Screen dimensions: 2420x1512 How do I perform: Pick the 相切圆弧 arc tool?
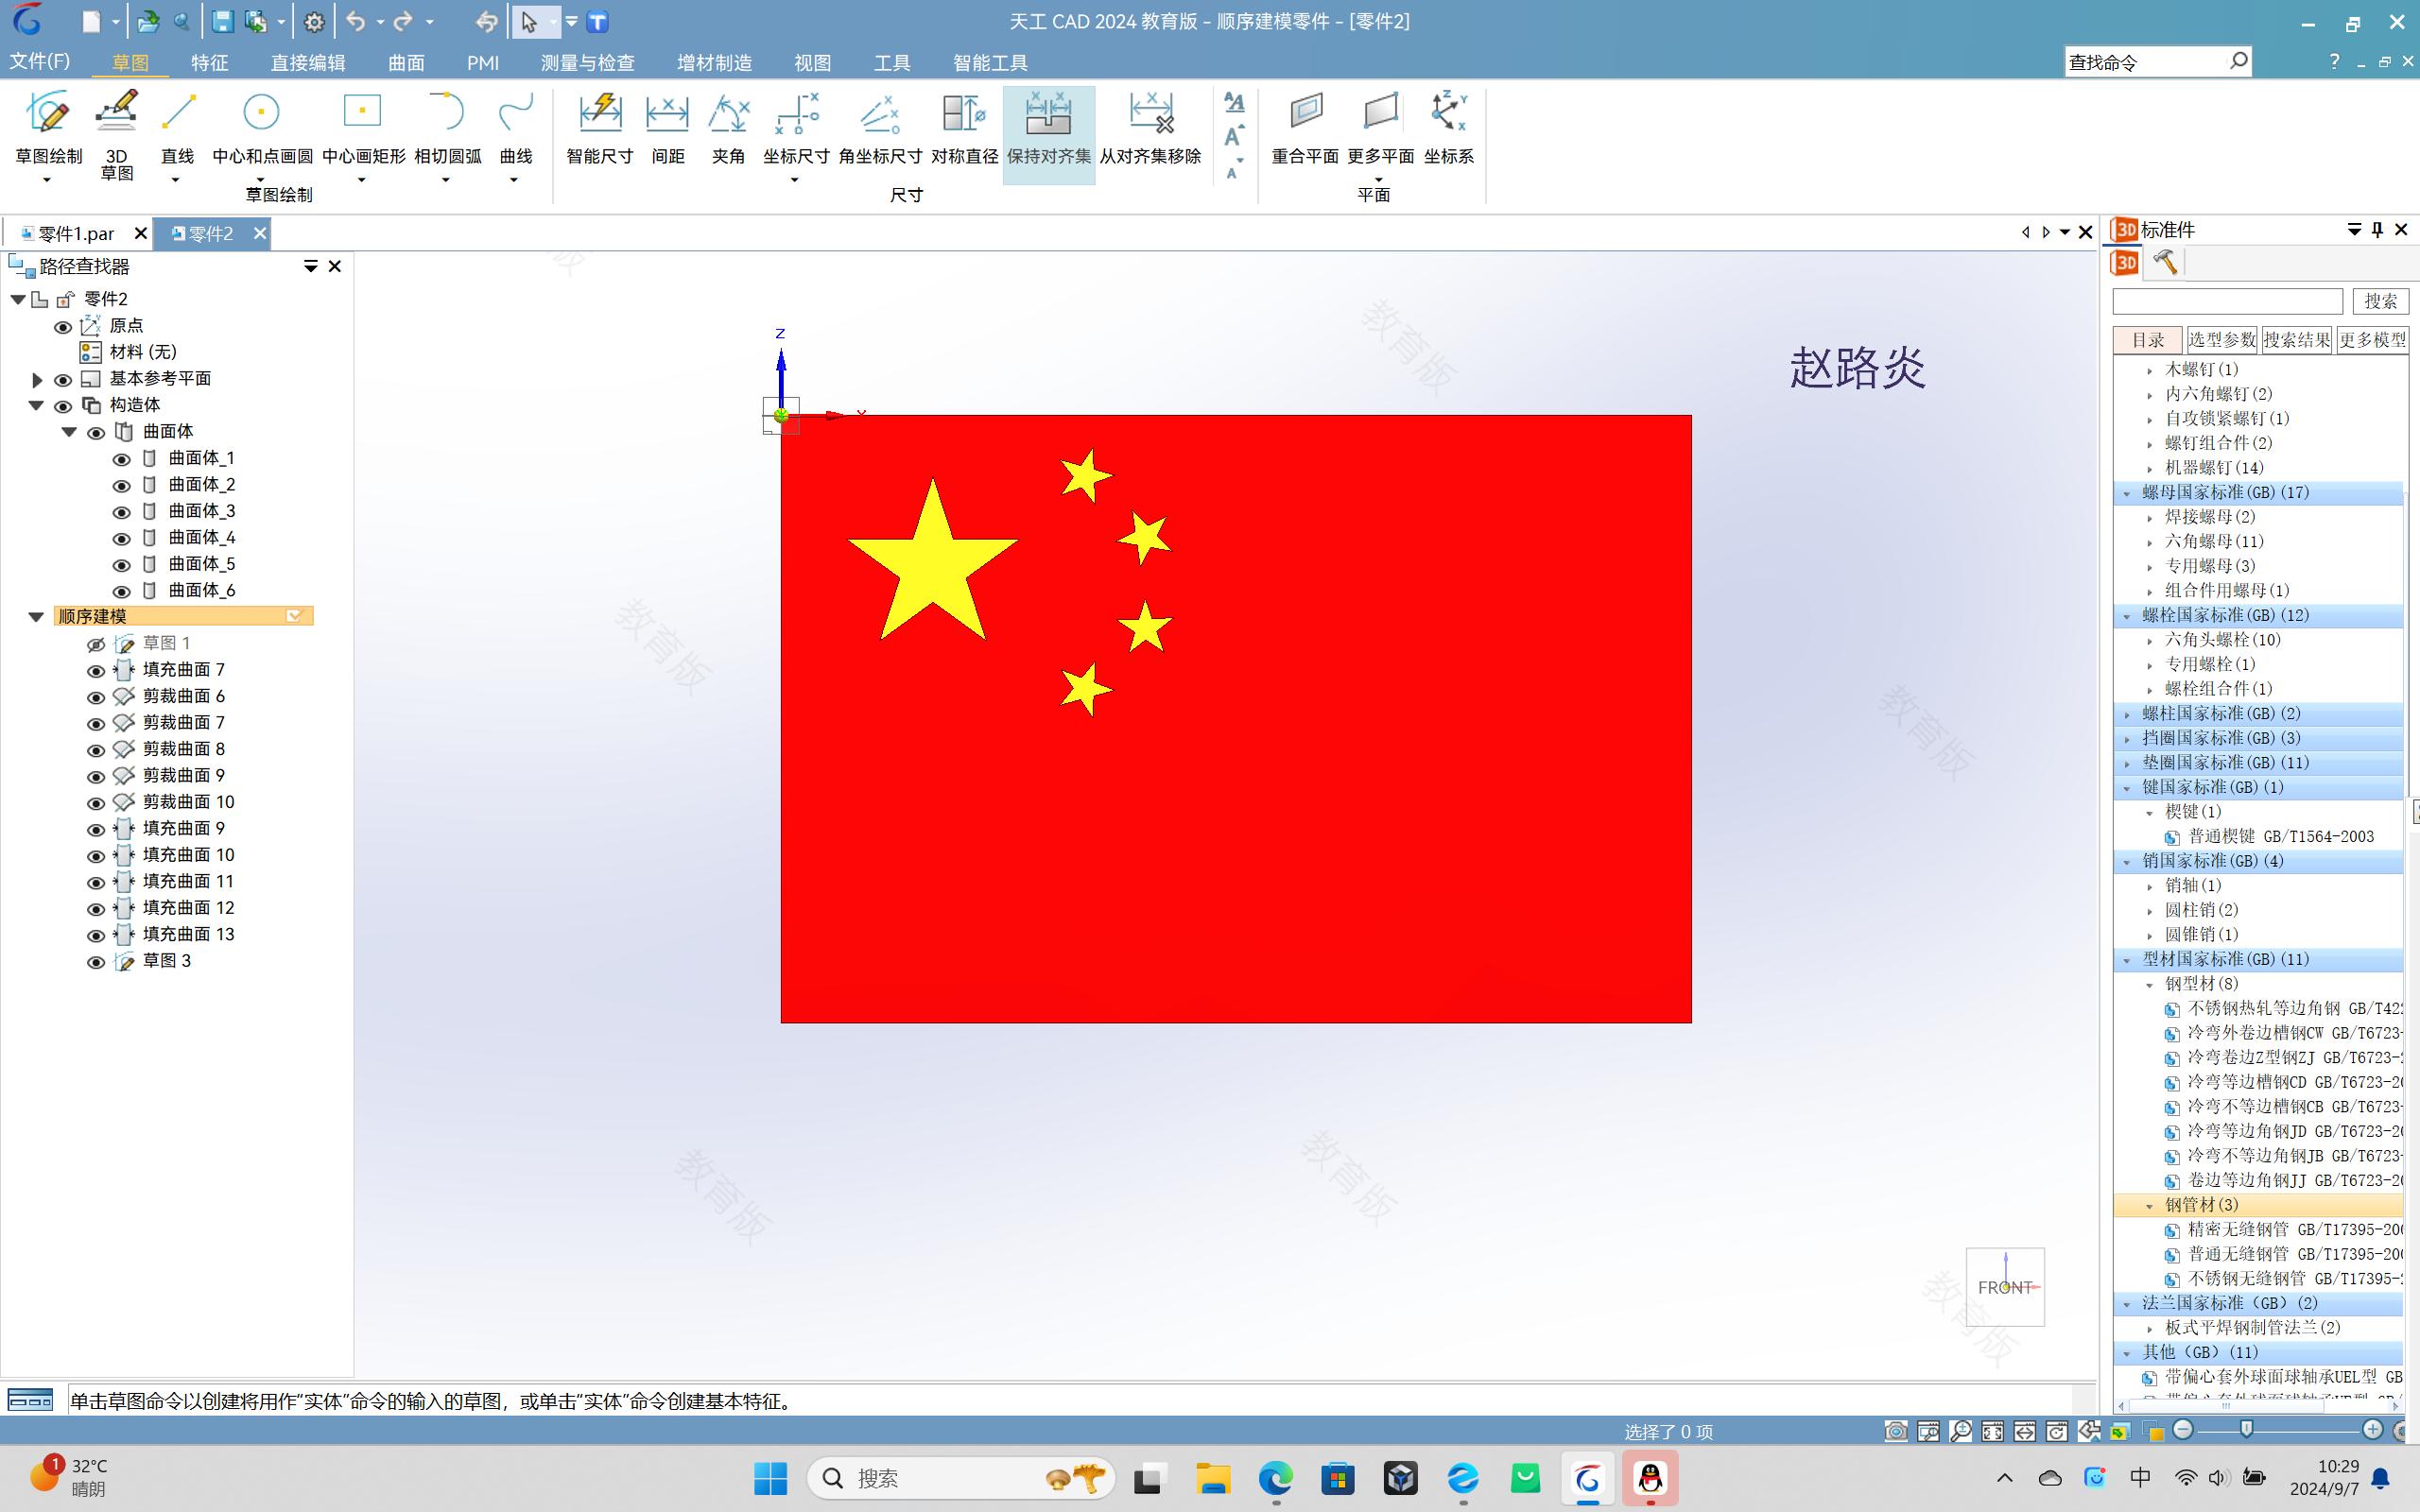447,127
